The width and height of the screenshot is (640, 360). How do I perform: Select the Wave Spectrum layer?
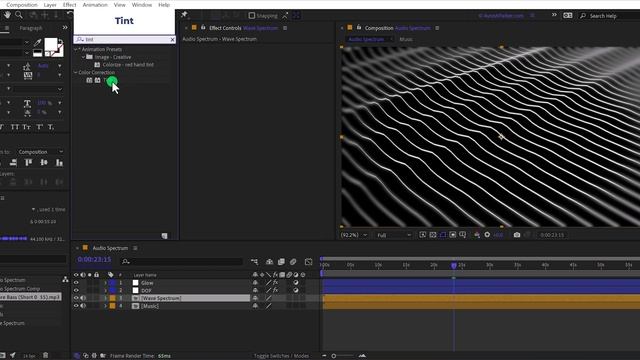tap(161, 298)
